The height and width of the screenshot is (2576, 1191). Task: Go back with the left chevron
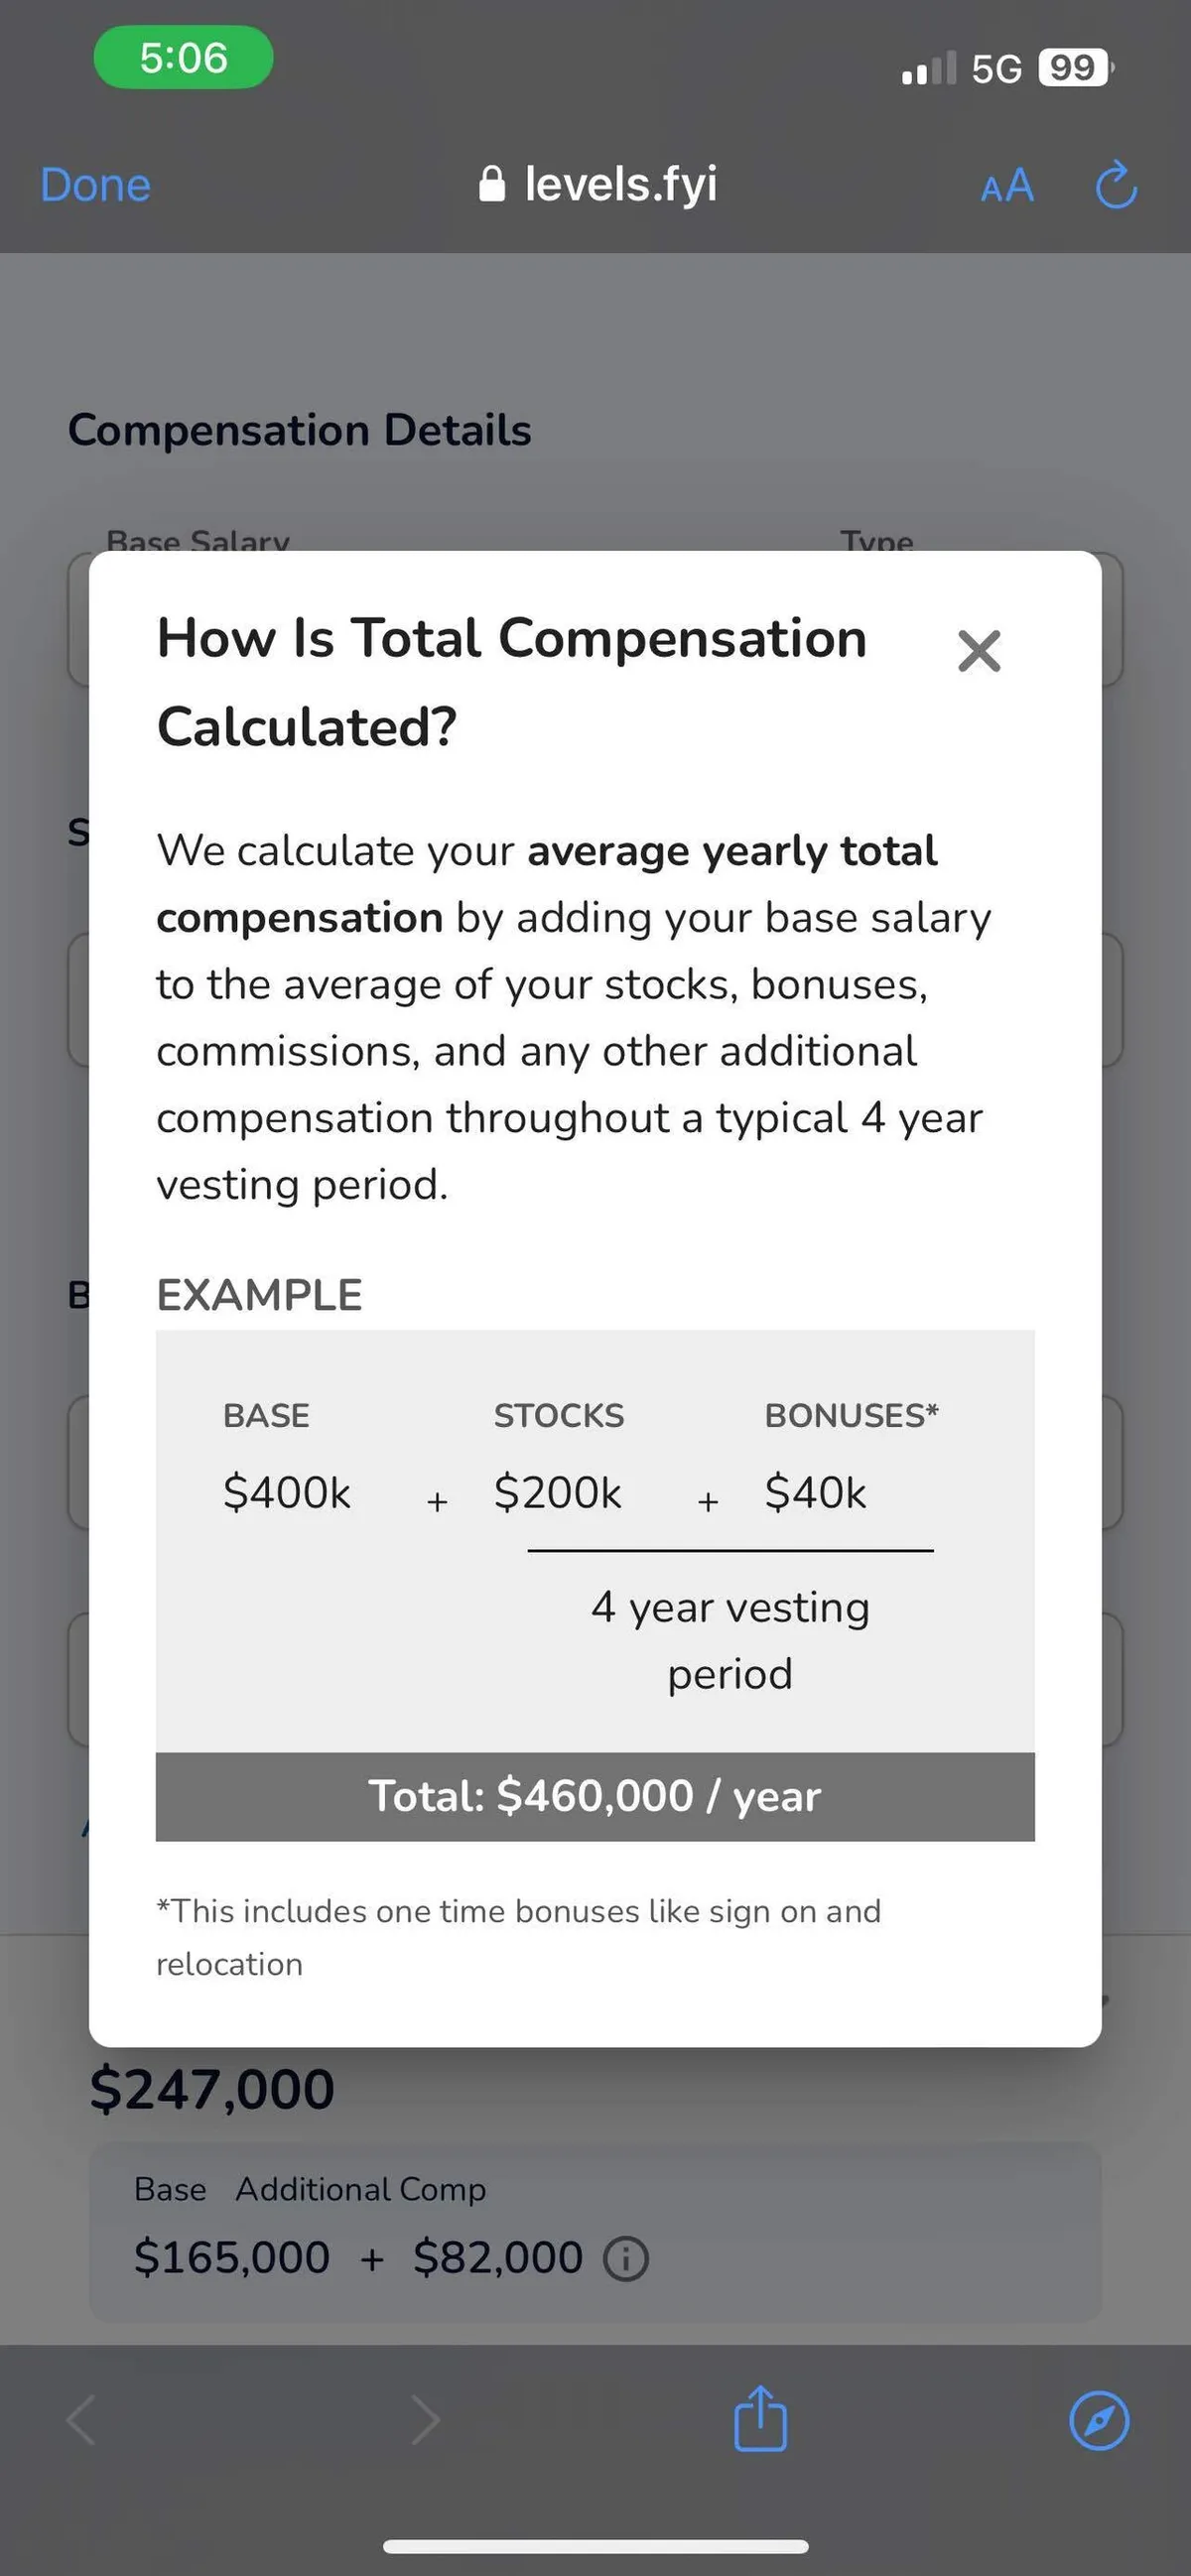pyautogui.click(x=82, y=2421)
